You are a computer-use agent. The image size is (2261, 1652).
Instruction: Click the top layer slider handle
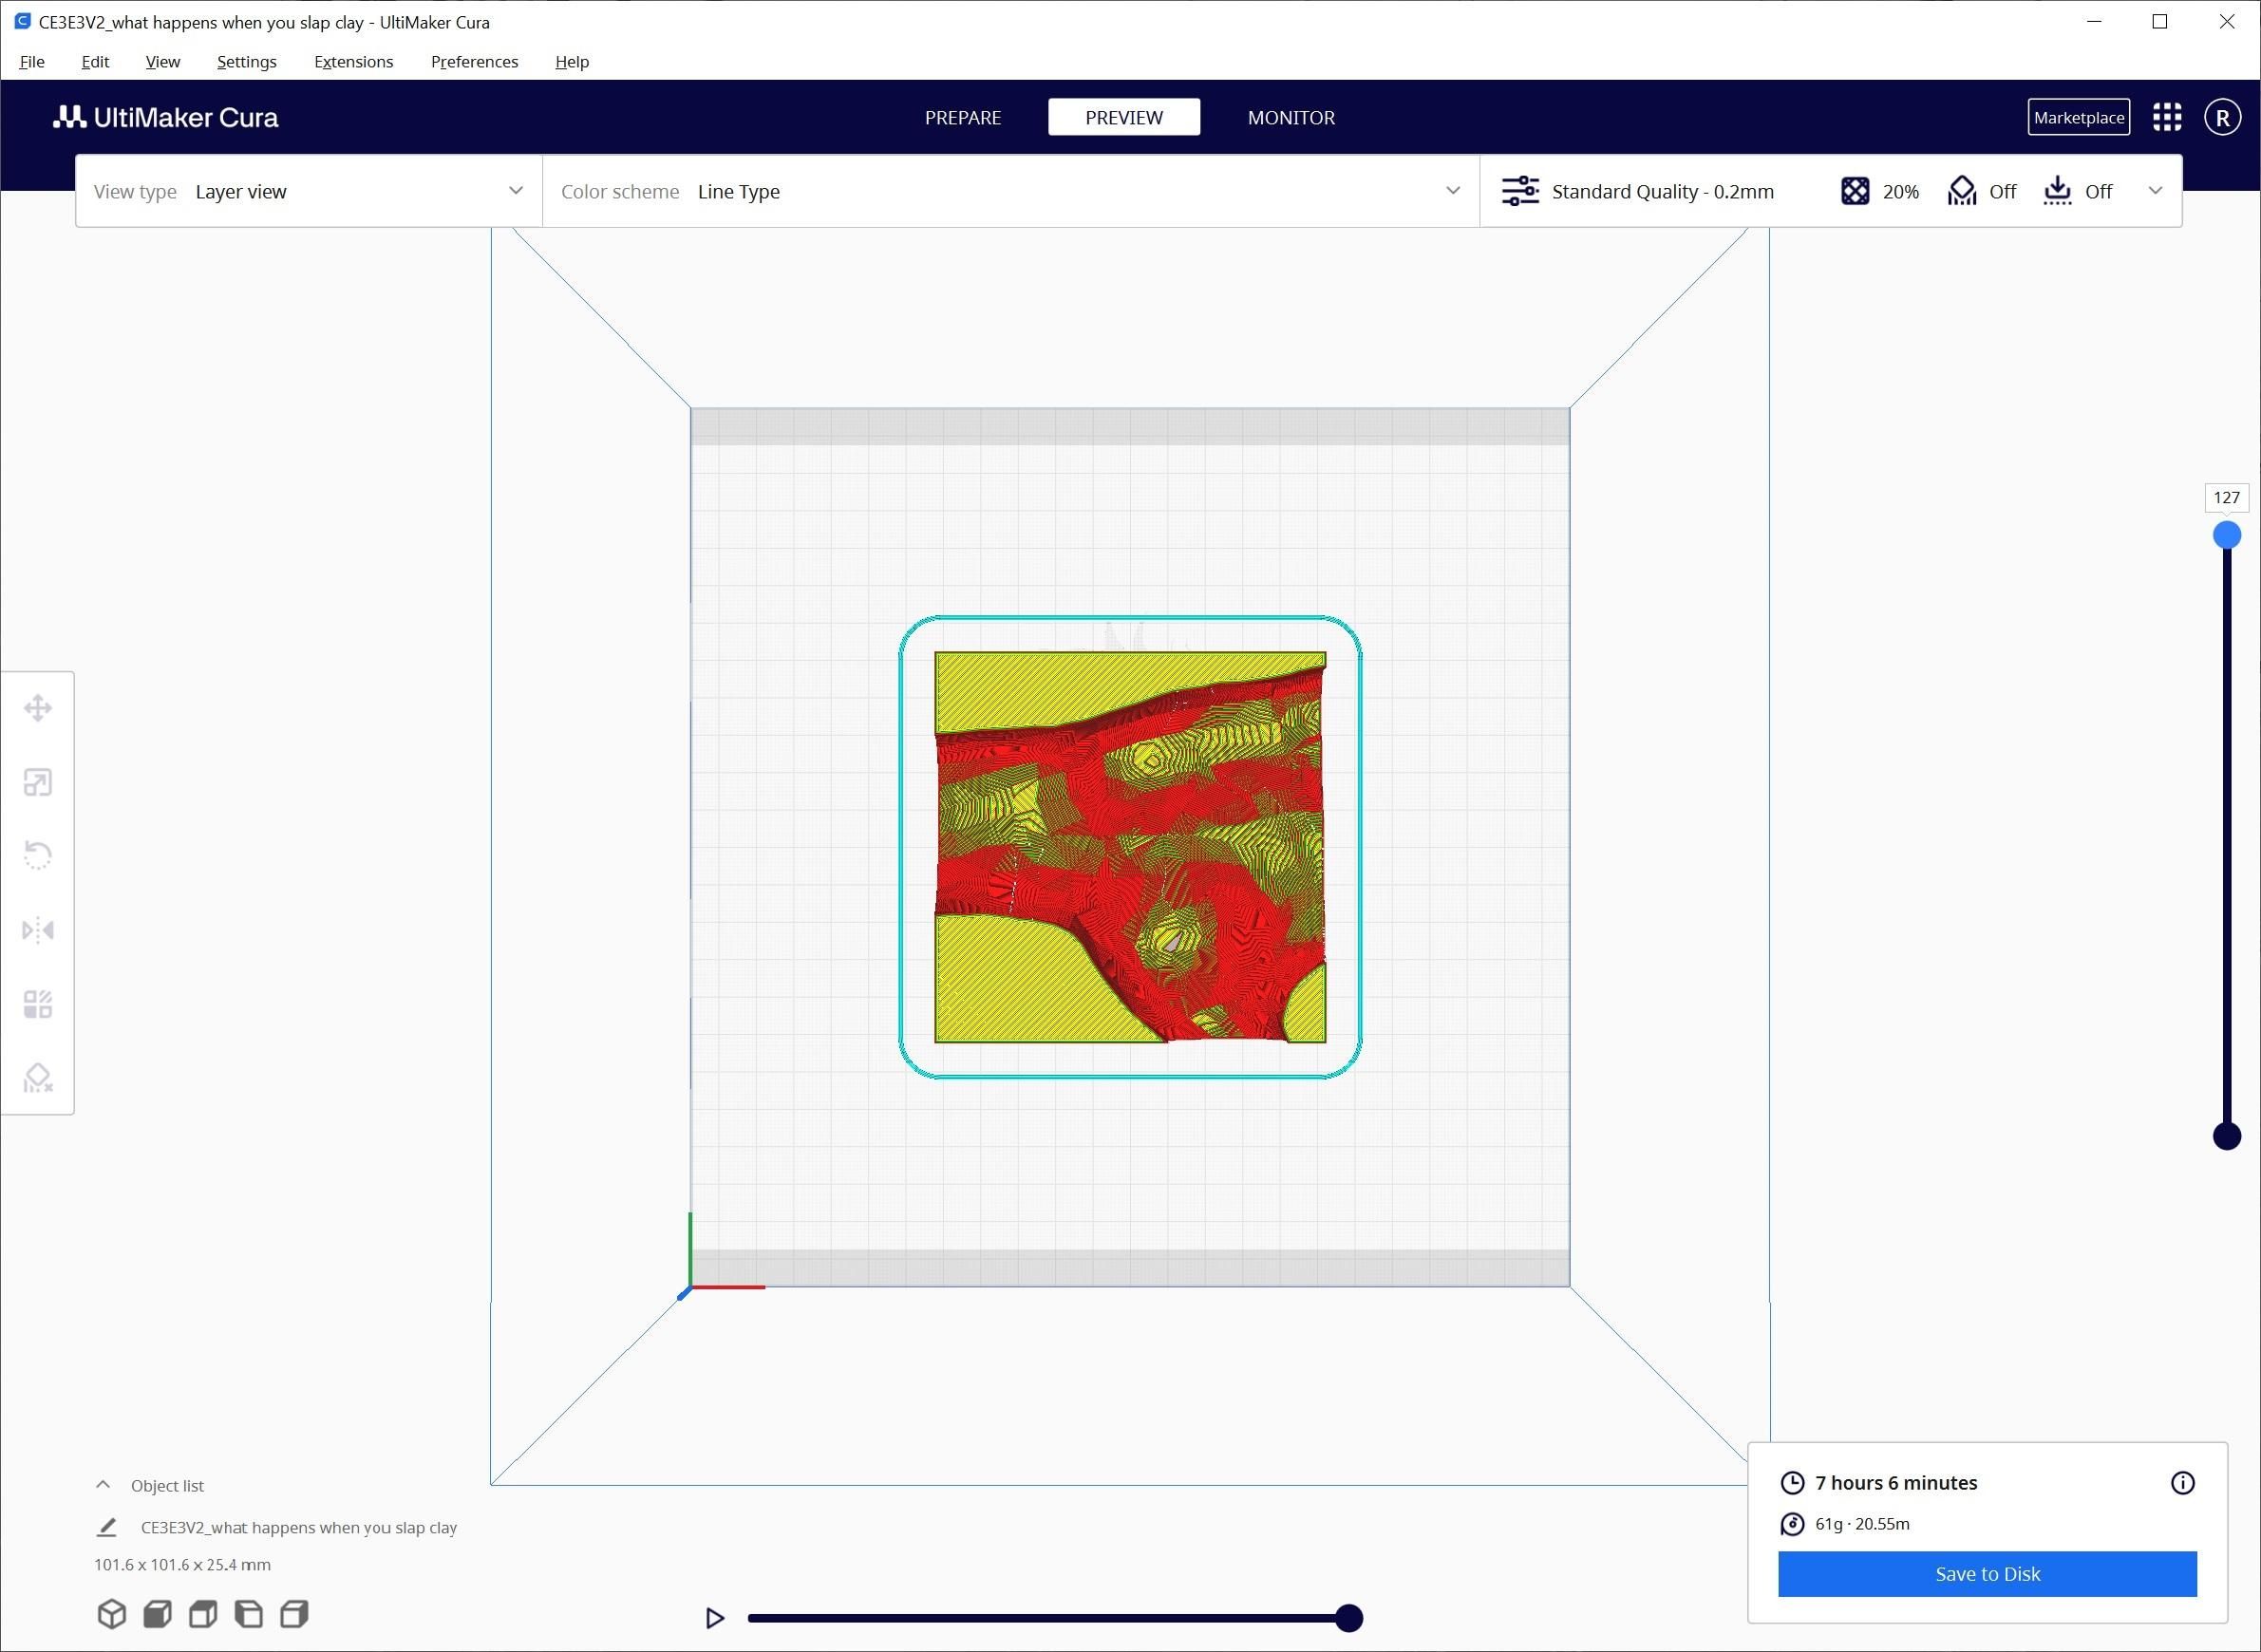(x=2226, y=535)
